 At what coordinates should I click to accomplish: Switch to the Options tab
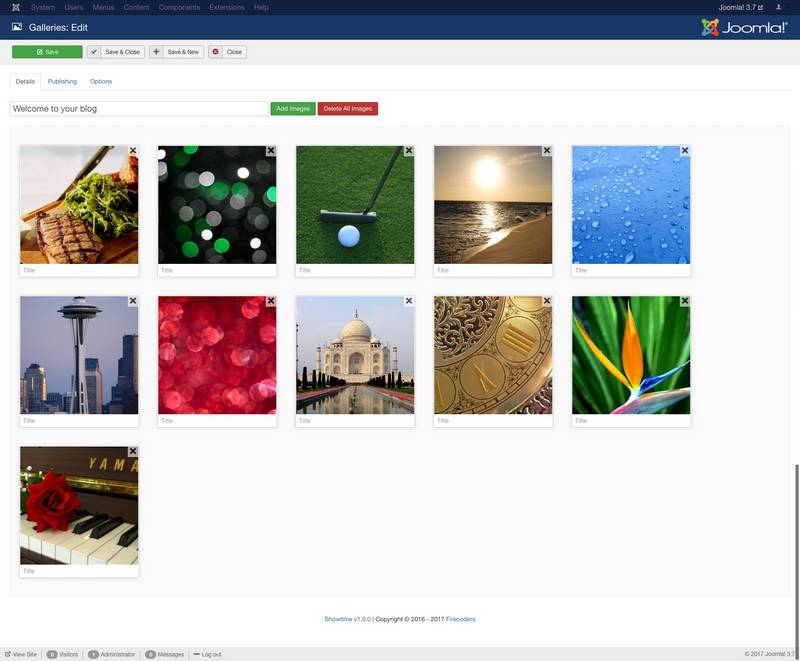[101, 82]
